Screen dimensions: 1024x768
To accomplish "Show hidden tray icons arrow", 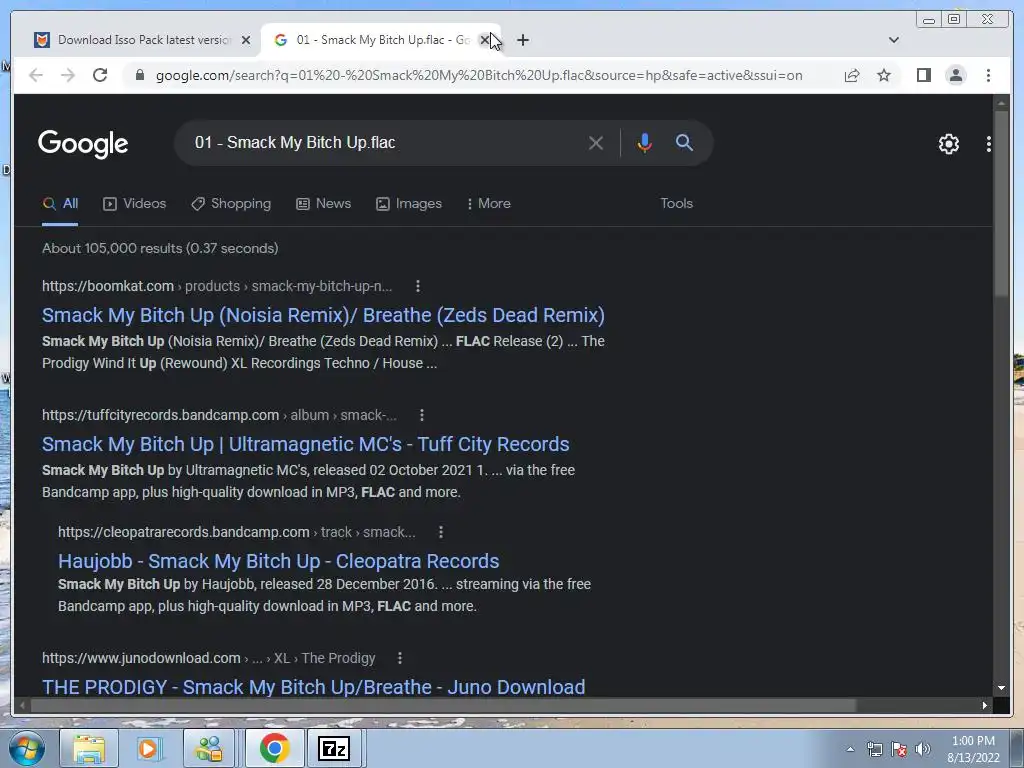I will [850, 750].
